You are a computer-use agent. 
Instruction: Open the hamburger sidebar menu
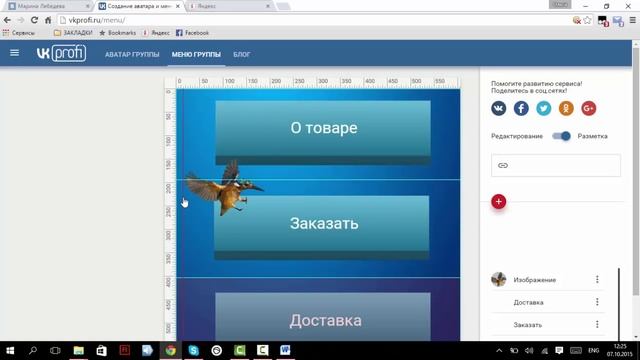pyautogui.click(x=14, y=53)
